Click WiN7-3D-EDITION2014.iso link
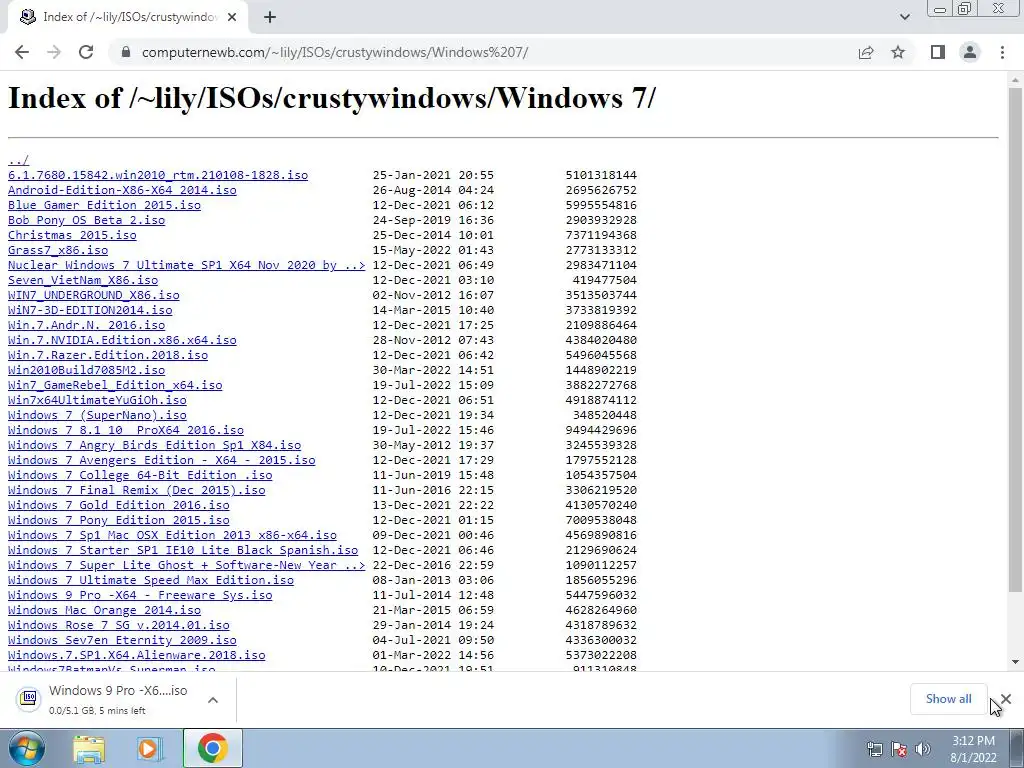 tap(90, 310)
